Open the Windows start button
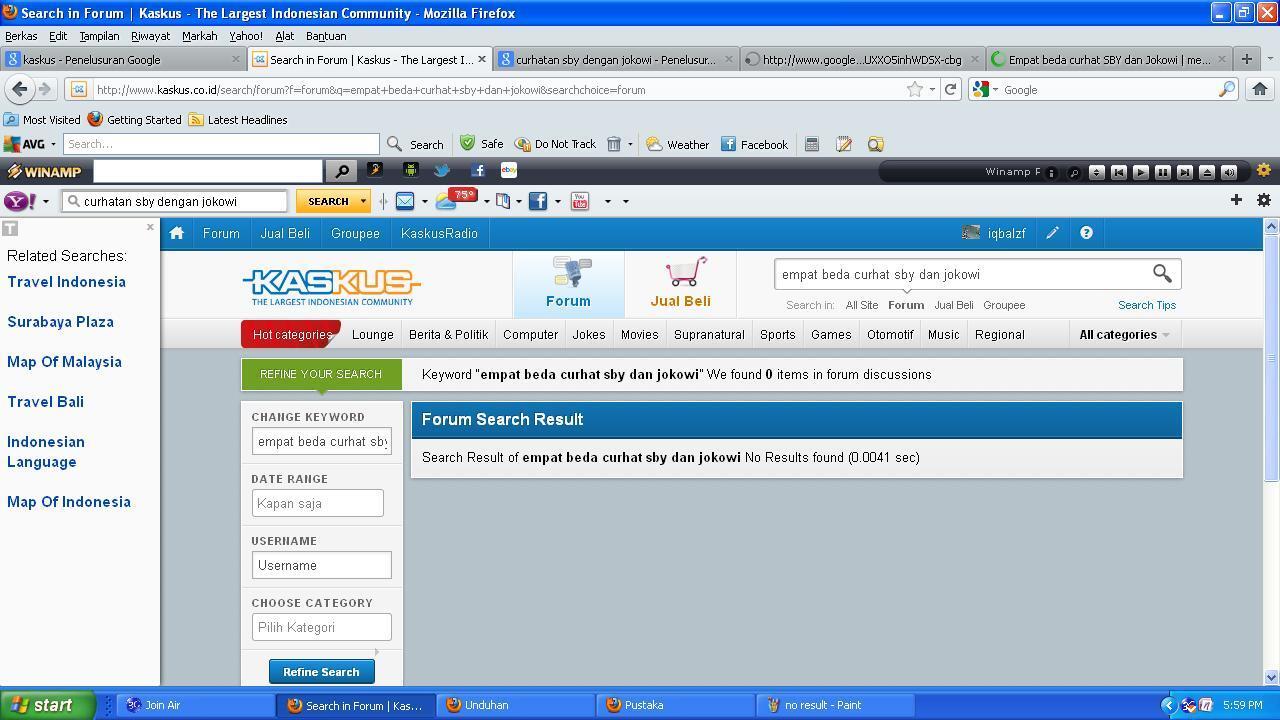The width and height of the screenshot is (1280, 720). point(48,705)
